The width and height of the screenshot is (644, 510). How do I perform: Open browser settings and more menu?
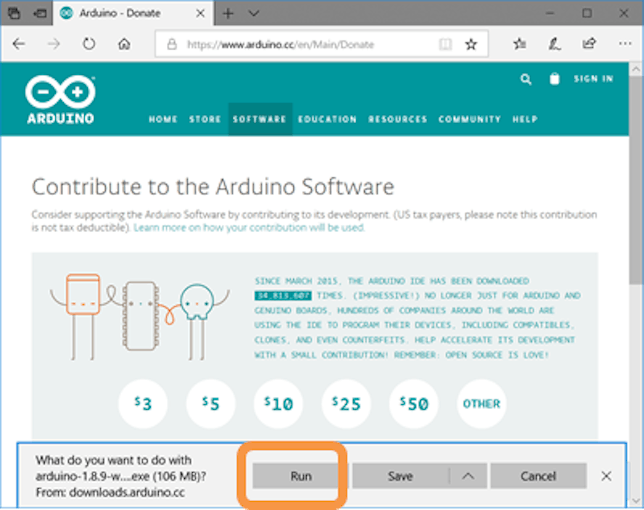tap(625, 44)
